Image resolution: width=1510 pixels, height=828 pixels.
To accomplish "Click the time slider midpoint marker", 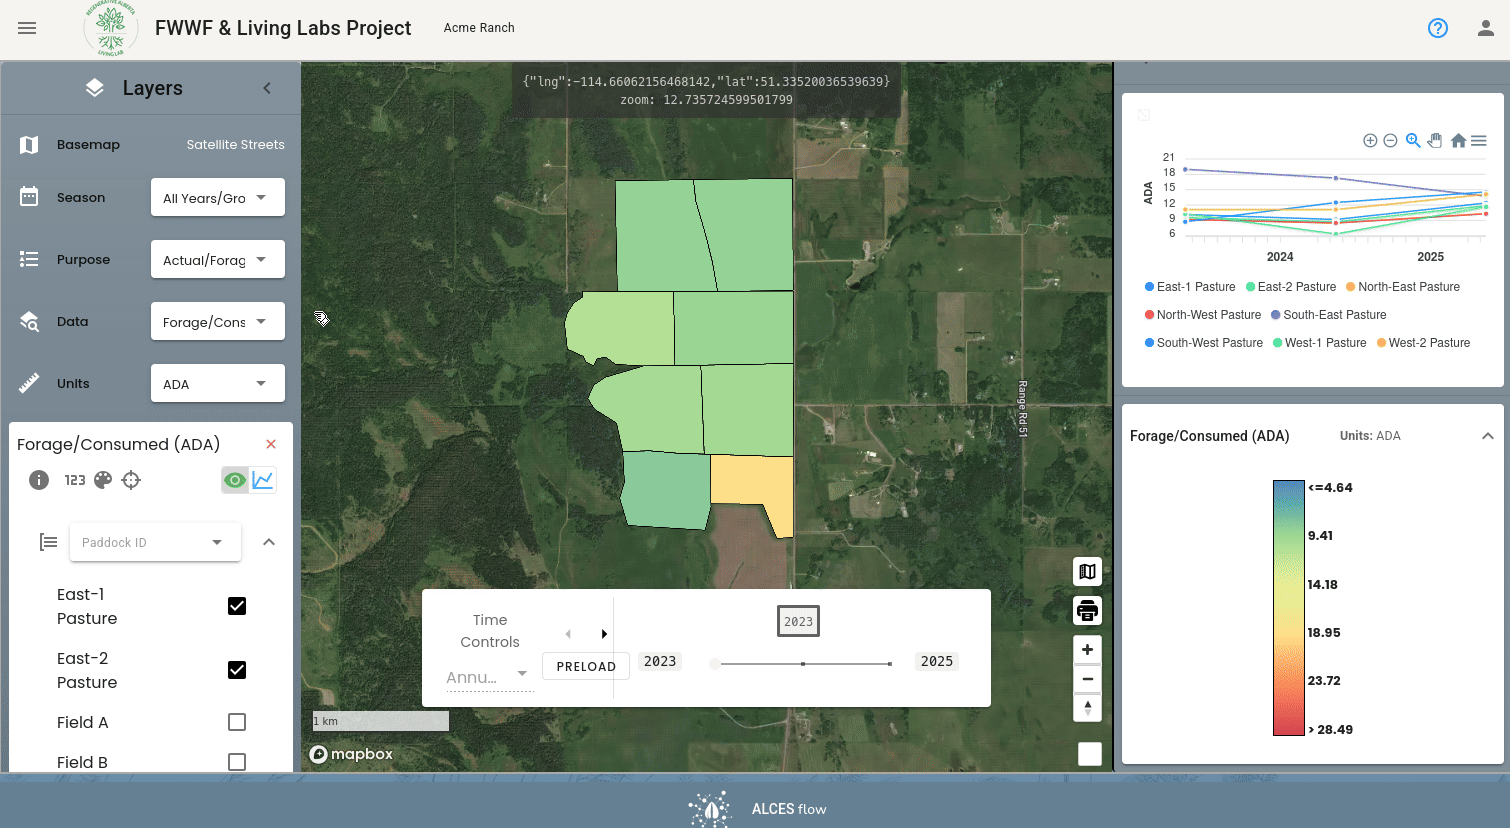I will (x=803, y=664).
